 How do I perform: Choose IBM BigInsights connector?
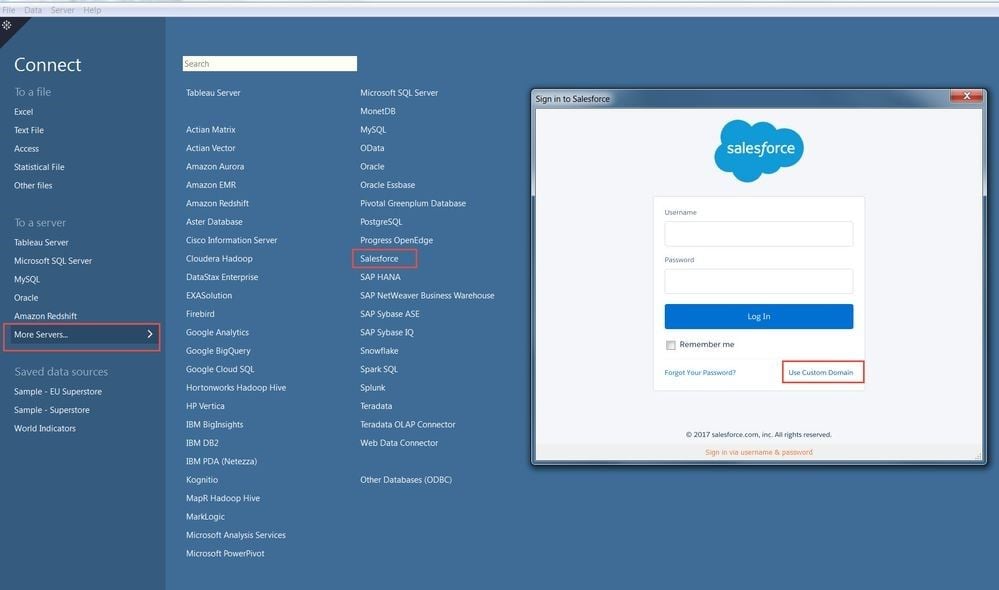214,425
